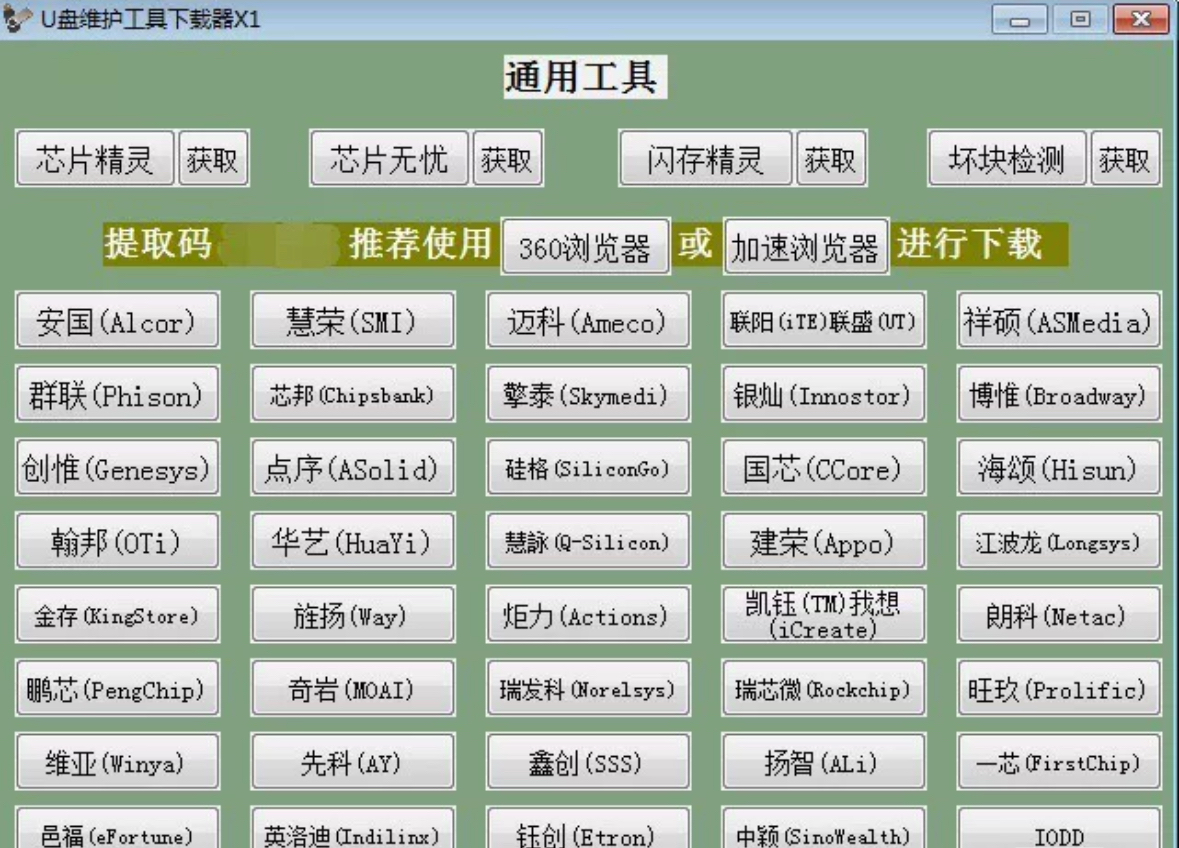
Task: Maximize the U盘维护工具下载器 window
Action: click(1080, 20)
